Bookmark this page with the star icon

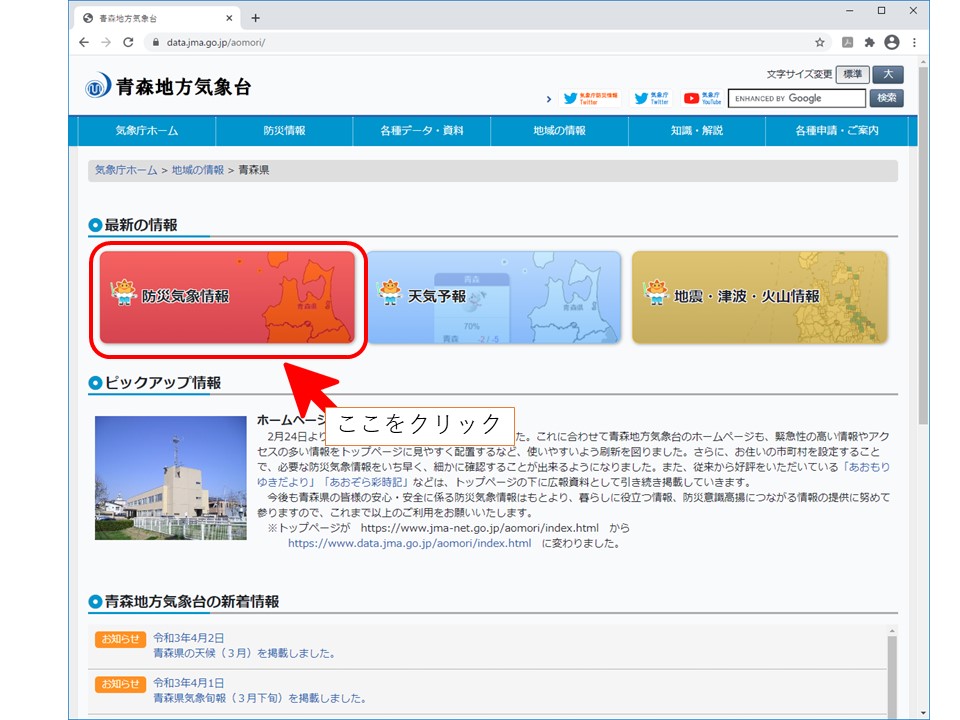point(820,42)
